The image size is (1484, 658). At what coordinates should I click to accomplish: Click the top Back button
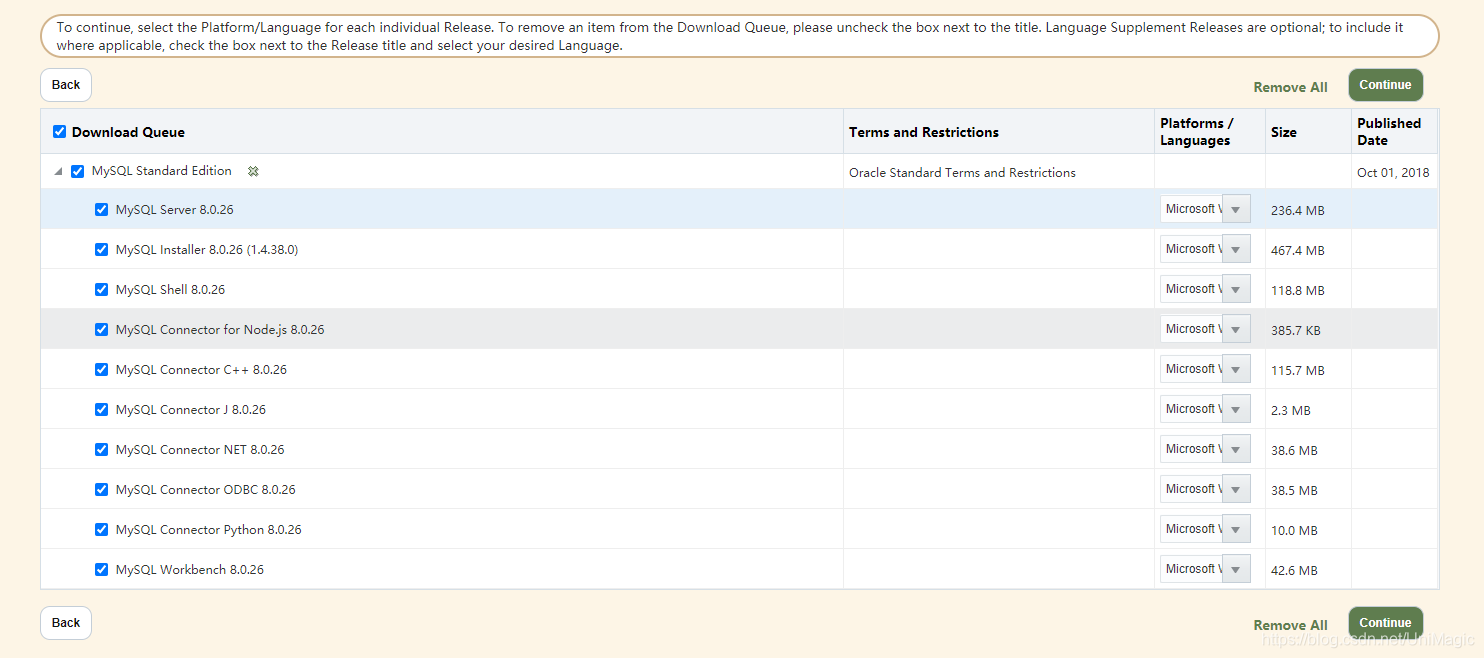pos(66,85)
